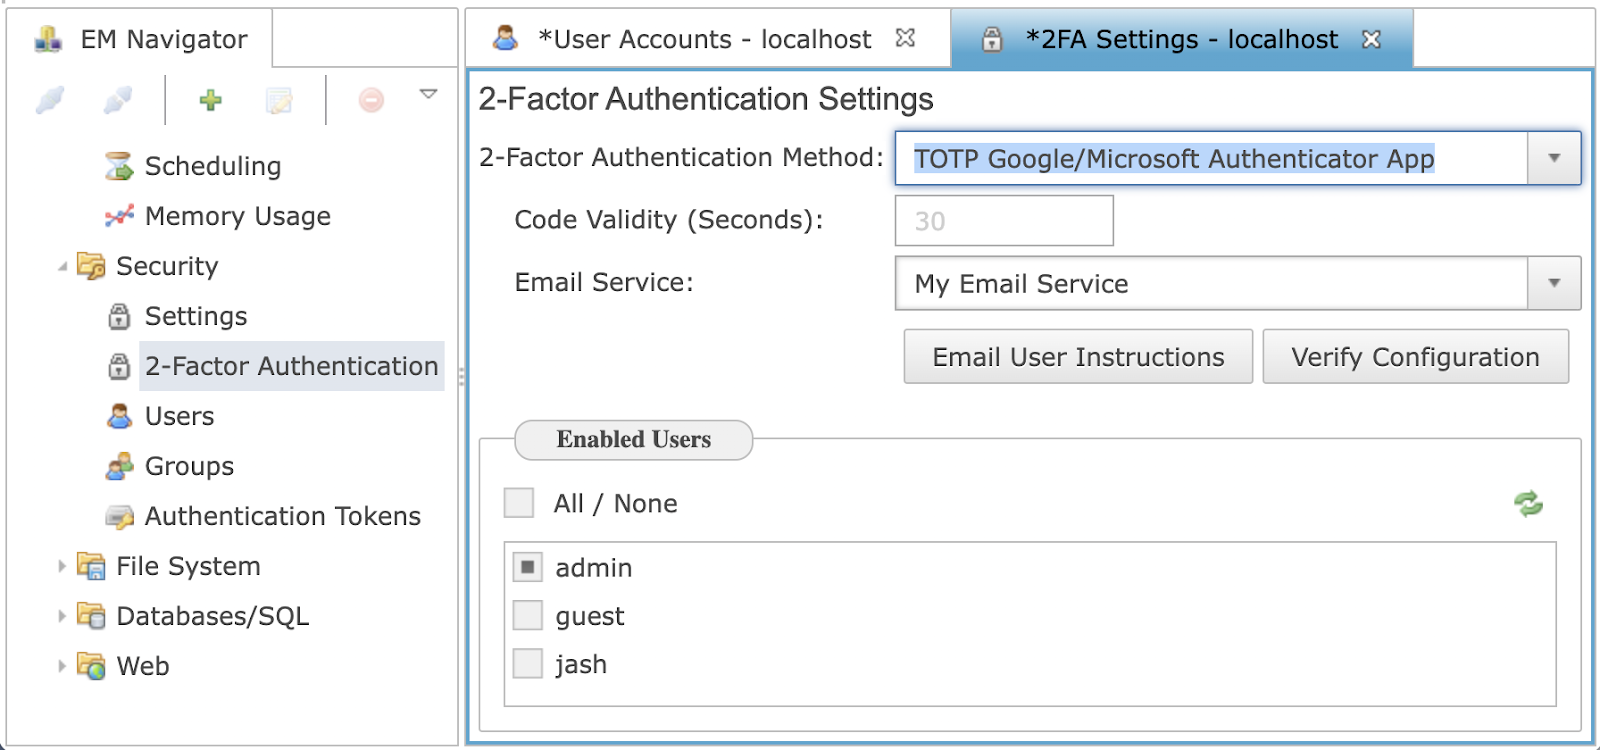The image size is (1600, 750).
Task: Click the Groups people icon
Action: point(119,466)
